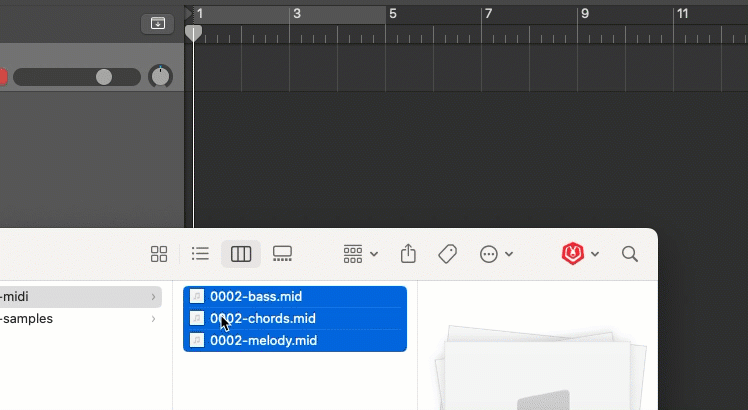Viewport: 748px width, 410px height.
Task: Click the Finder tag icon
Action: coord(447,254)
